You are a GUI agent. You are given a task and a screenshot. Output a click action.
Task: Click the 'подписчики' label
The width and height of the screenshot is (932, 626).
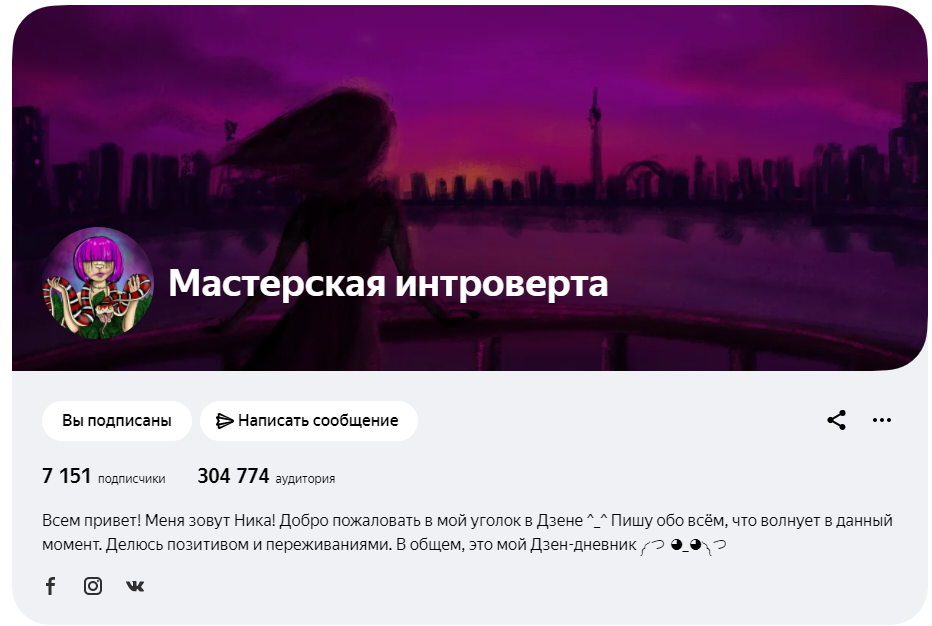pyautogui.click(x=131, y=479)
